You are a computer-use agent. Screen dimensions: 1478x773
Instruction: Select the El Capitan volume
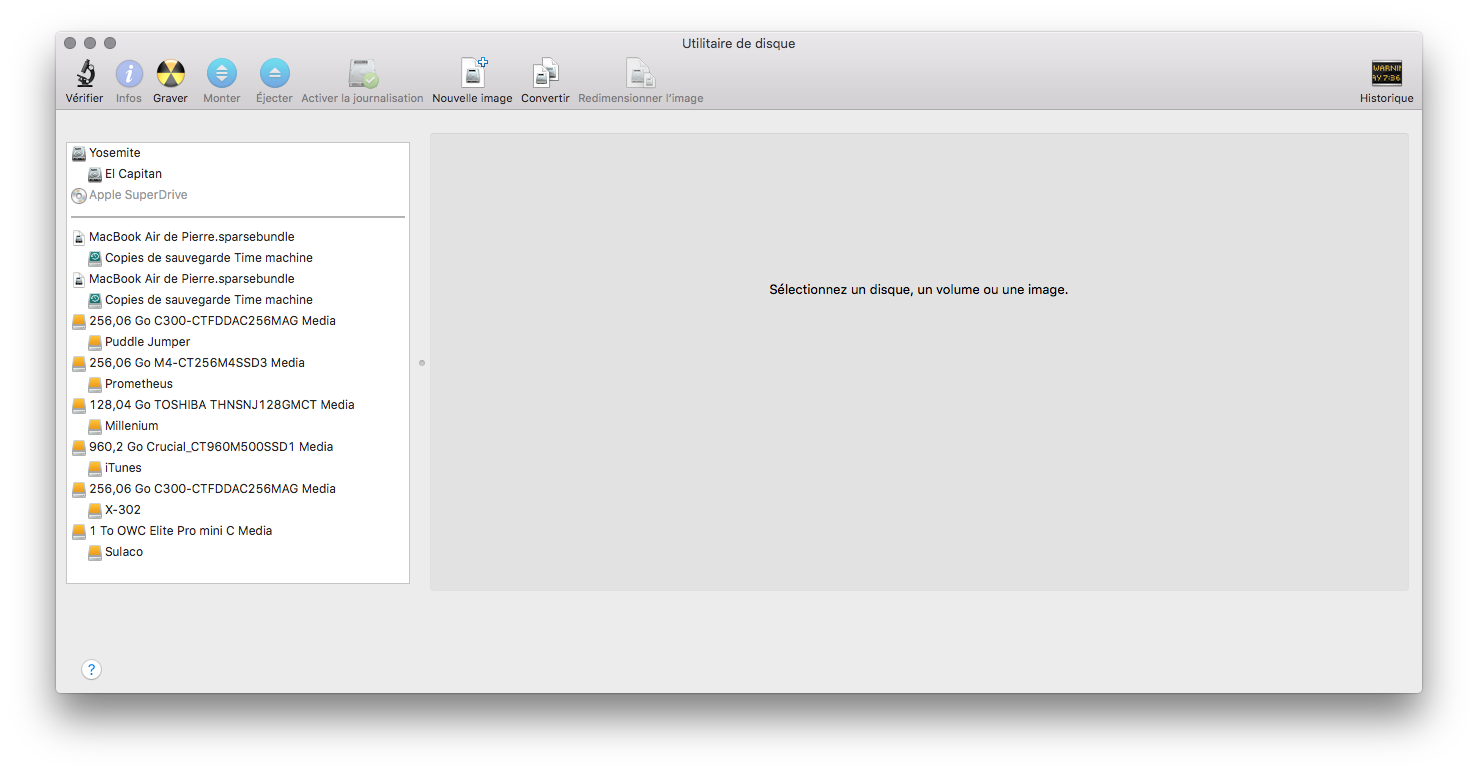coord(133,174)
